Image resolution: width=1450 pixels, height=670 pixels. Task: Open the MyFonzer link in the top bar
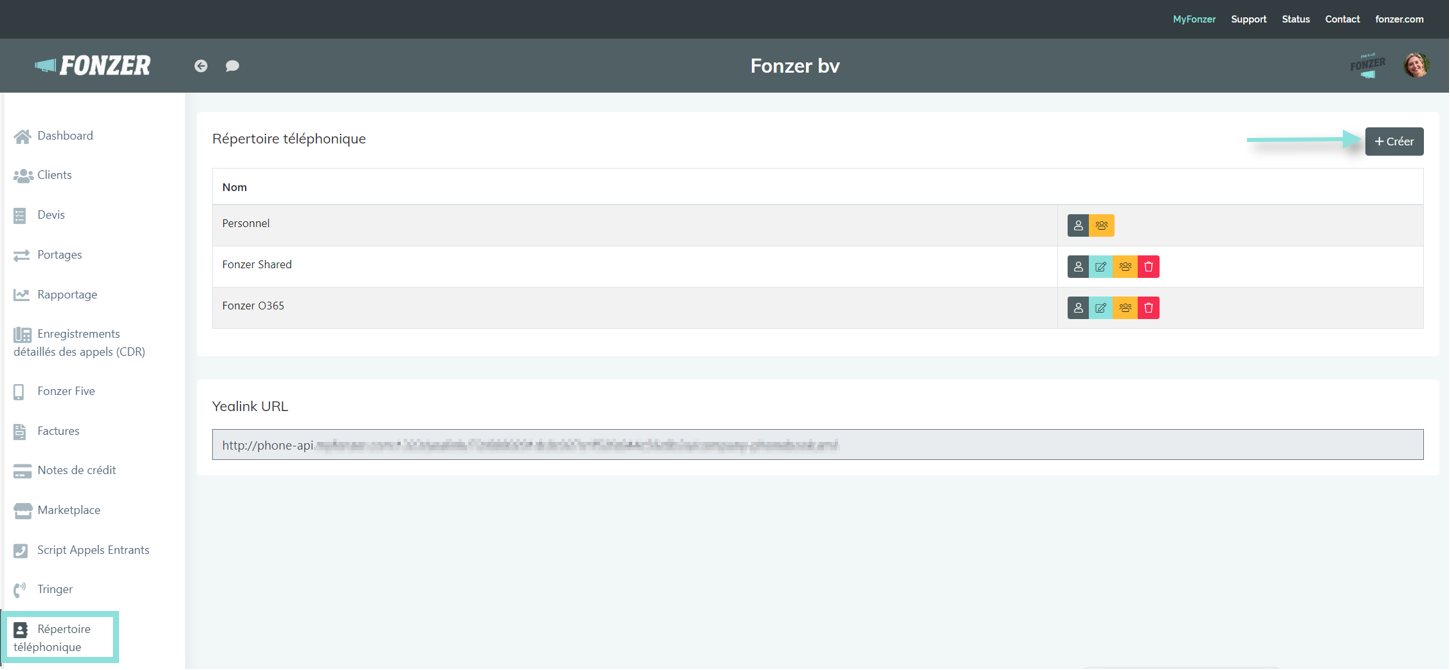[x=1194, y=19]
